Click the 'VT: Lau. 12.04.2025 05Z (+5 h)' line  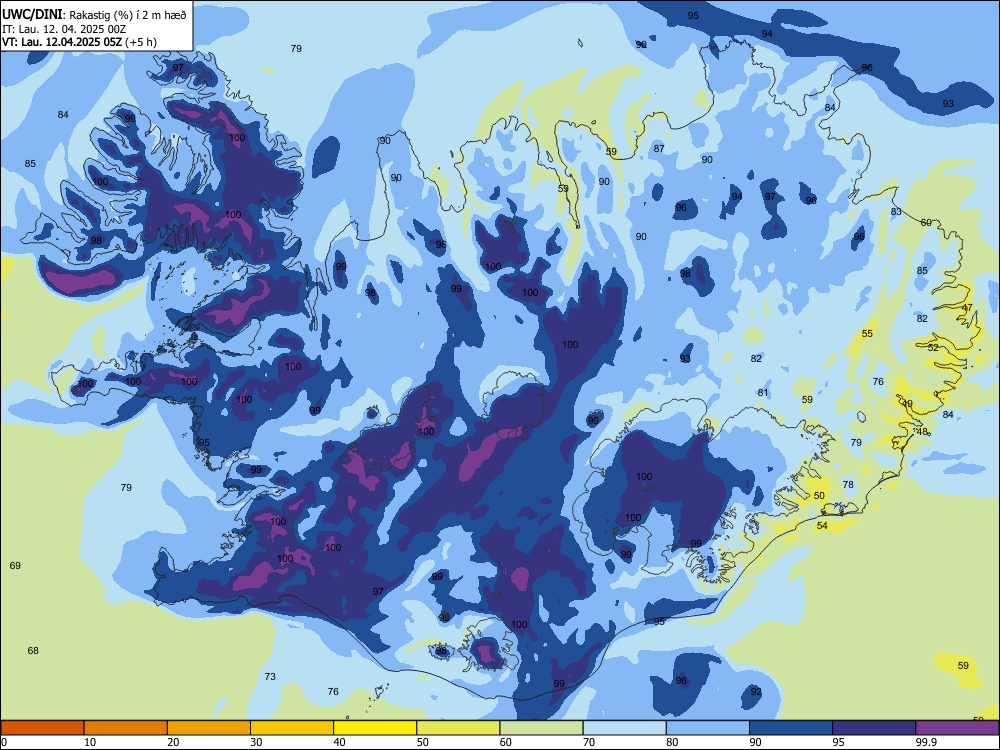point(79,42)
